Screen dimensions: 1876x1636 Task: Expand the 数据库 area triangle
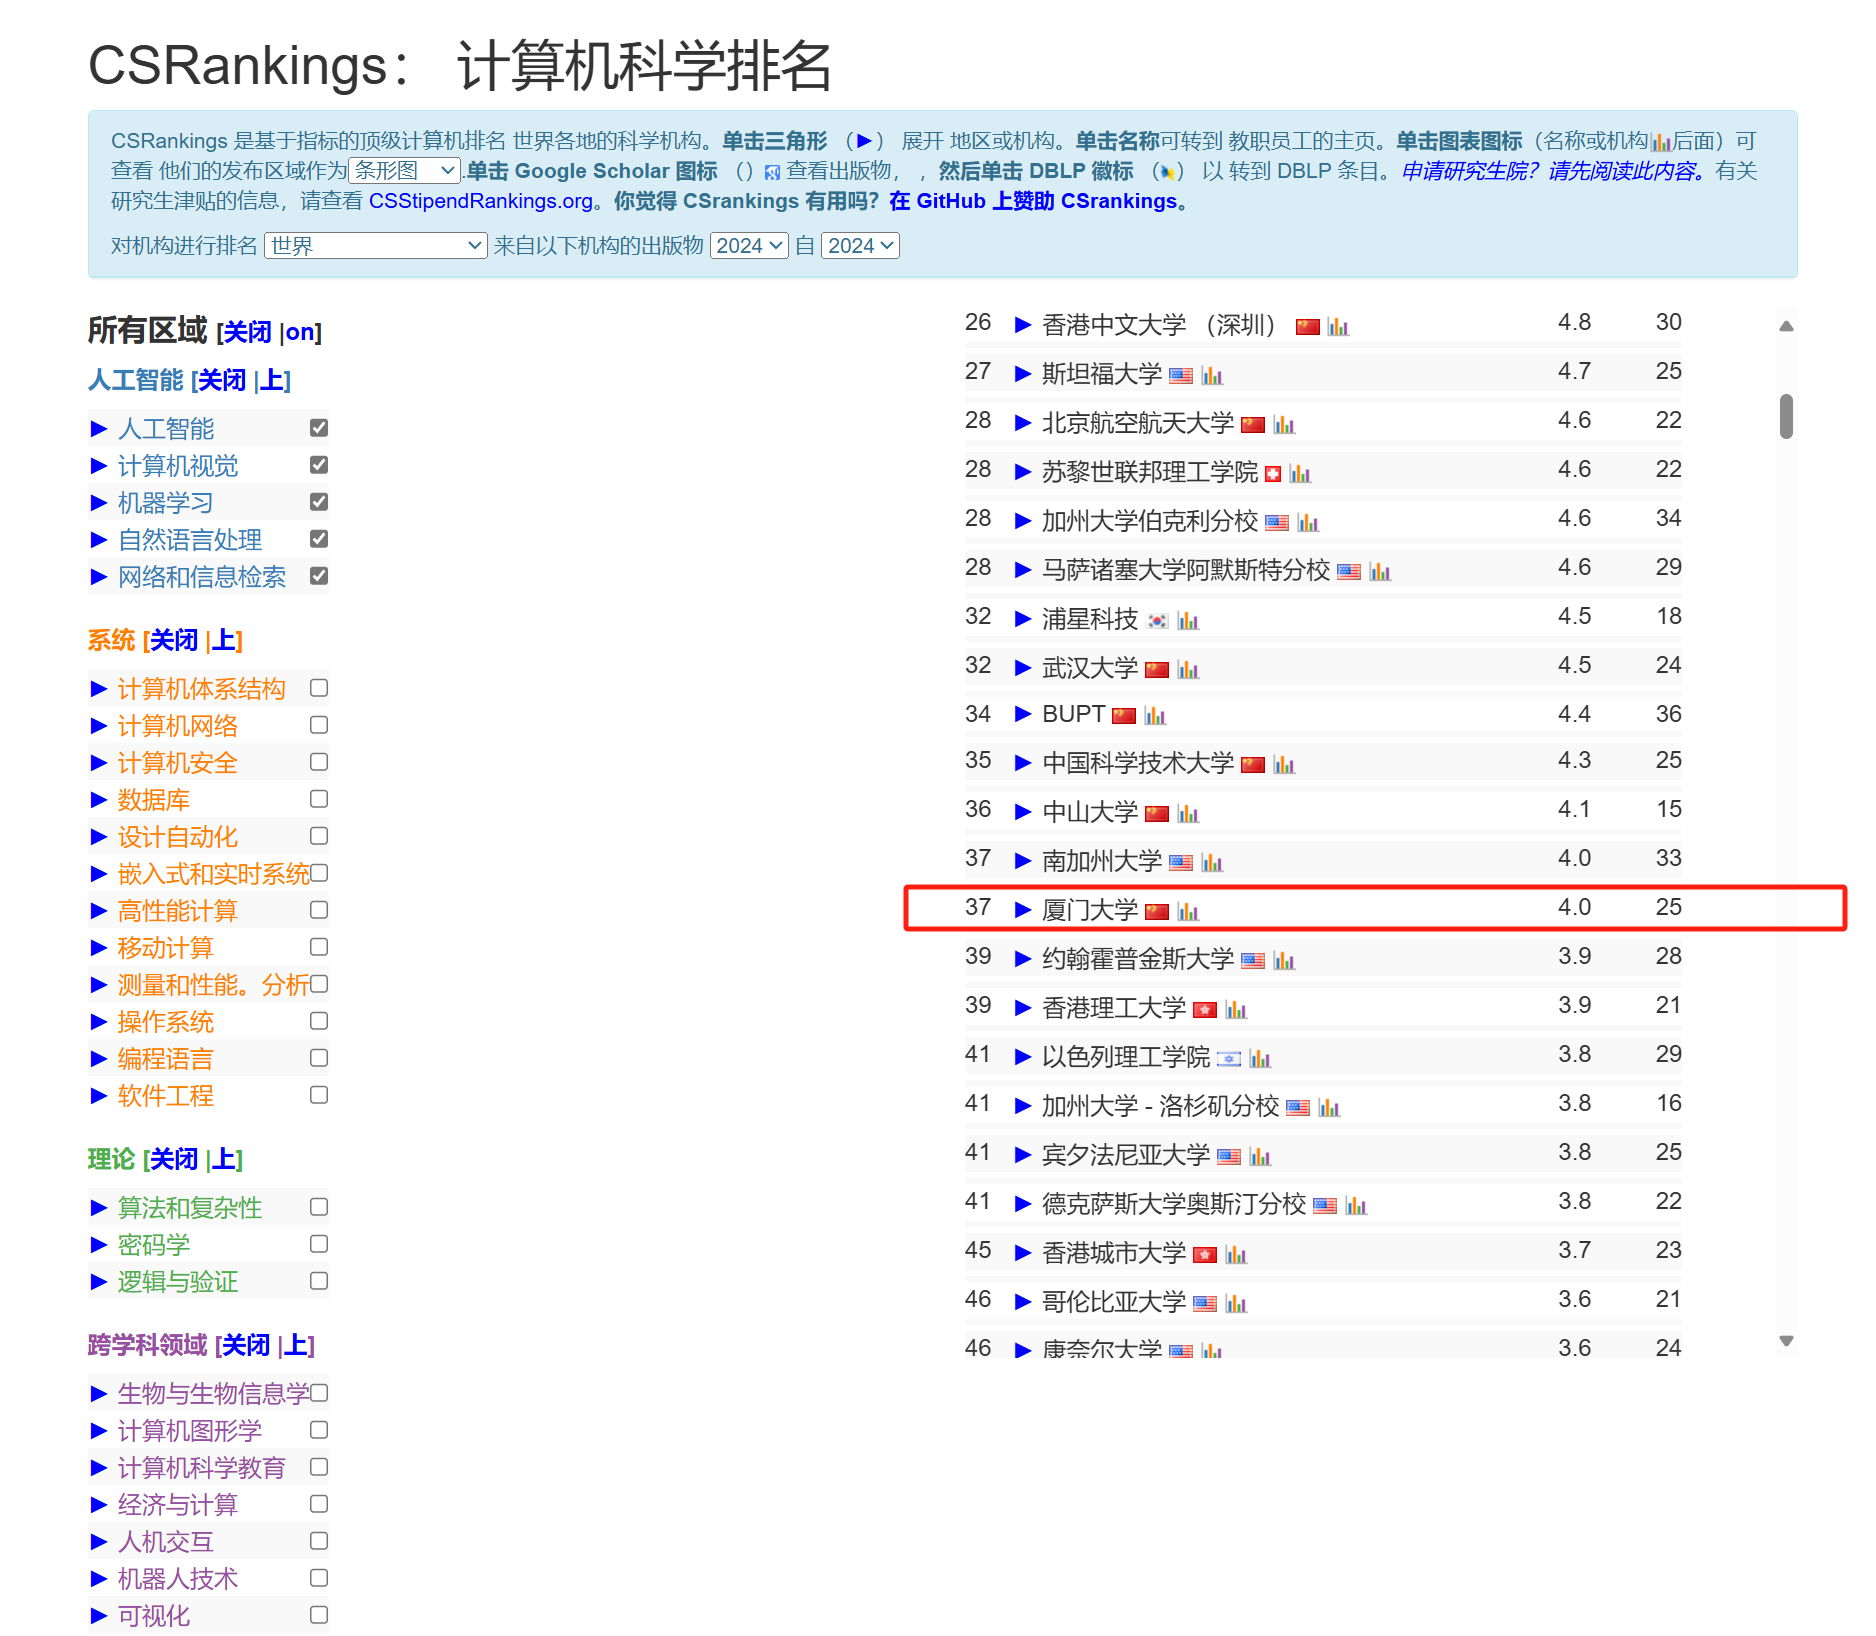pyautogui.click(x=99, y=800)
